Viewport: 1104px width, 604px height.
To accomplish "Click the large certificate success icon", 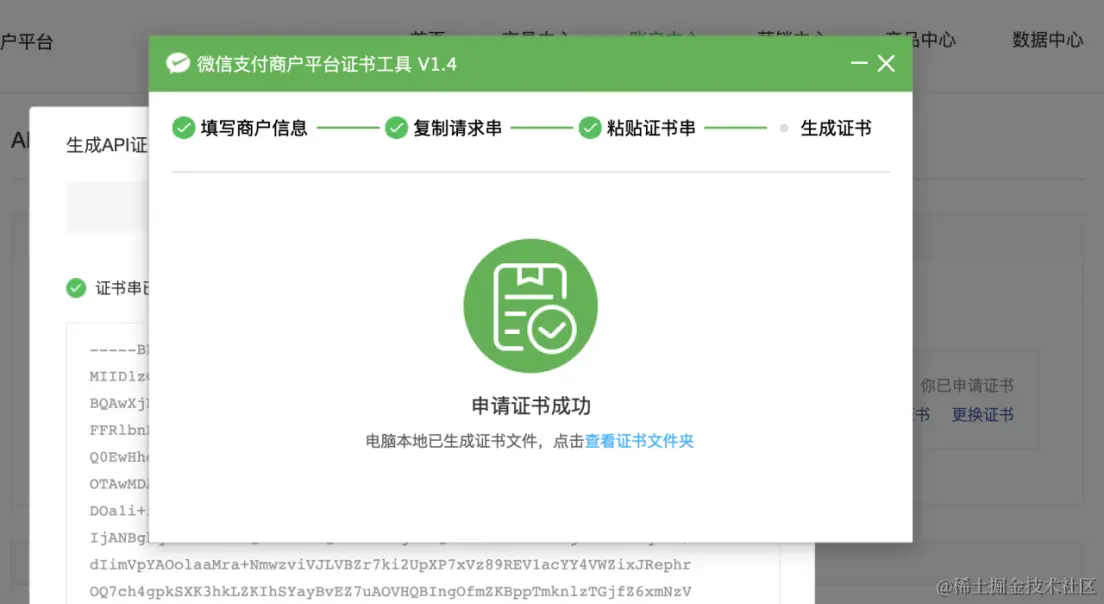I will (x=530, y=306).
